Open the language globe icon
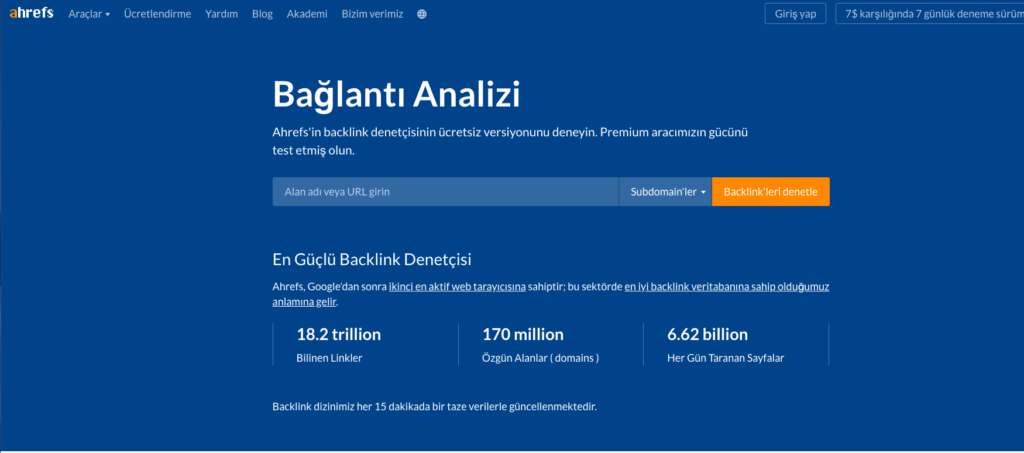The height and width of the screenshot is (453, 1024). (x=422, y=14)
